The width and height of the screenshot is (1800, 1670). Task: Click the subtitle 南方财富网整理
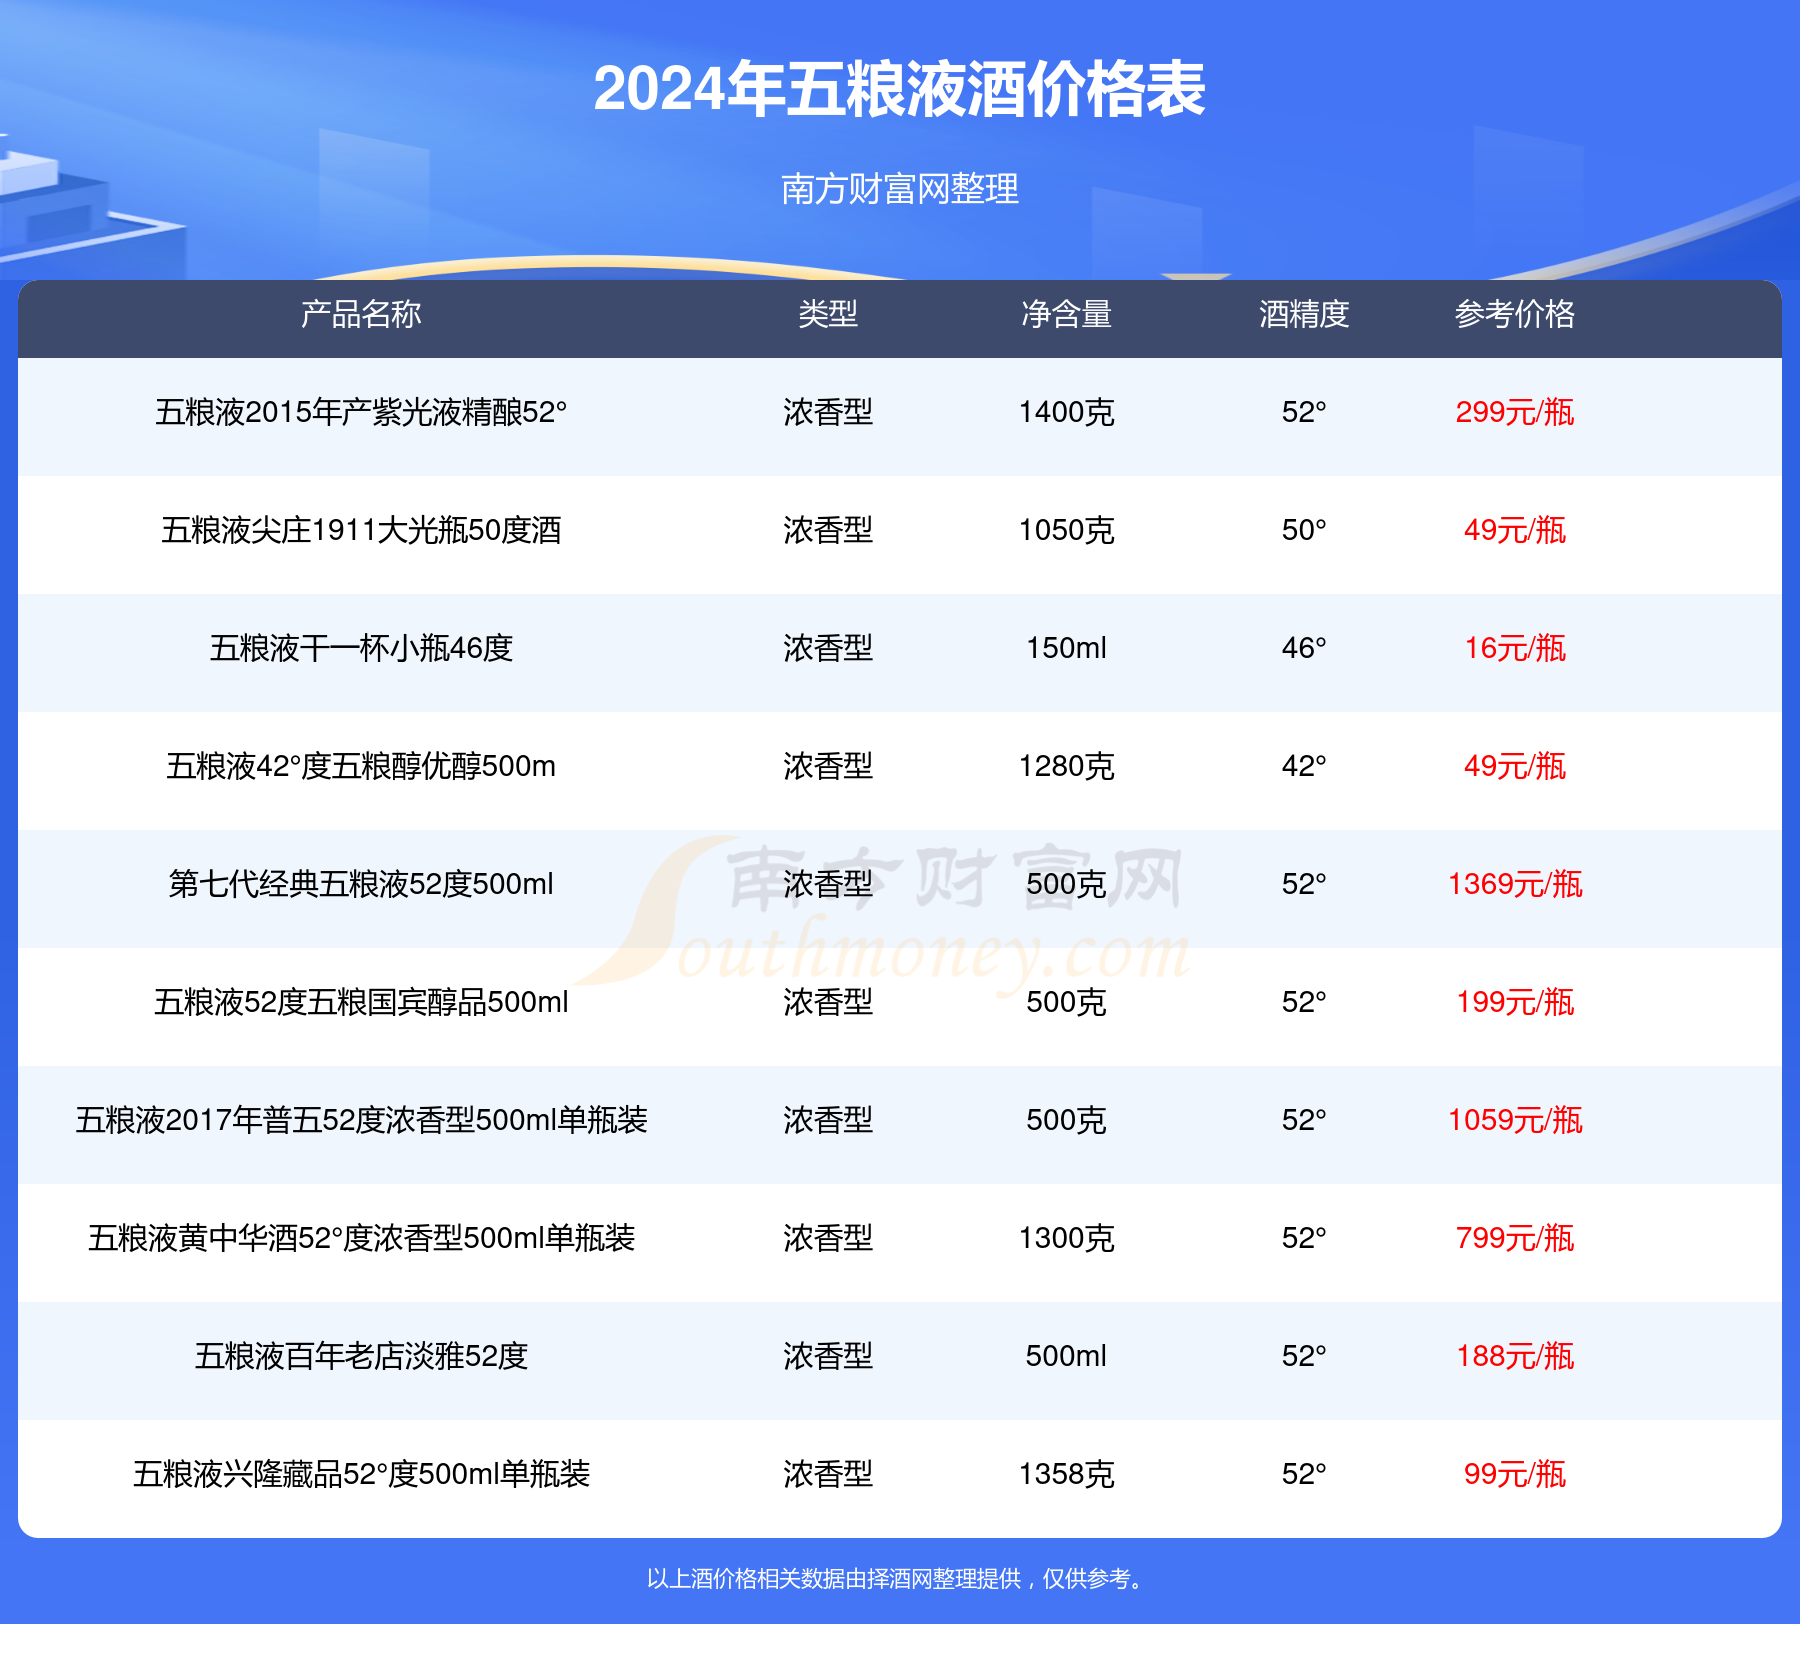click(x=899, y=189)
